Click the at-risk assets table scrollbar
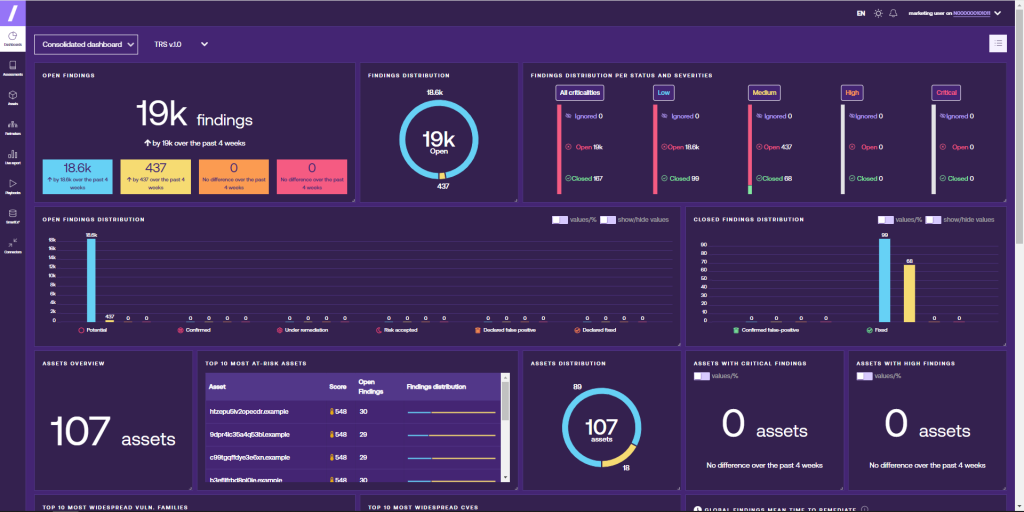Image resolution: width=1024 pixels, height=512 pixels. click(505, 428)
